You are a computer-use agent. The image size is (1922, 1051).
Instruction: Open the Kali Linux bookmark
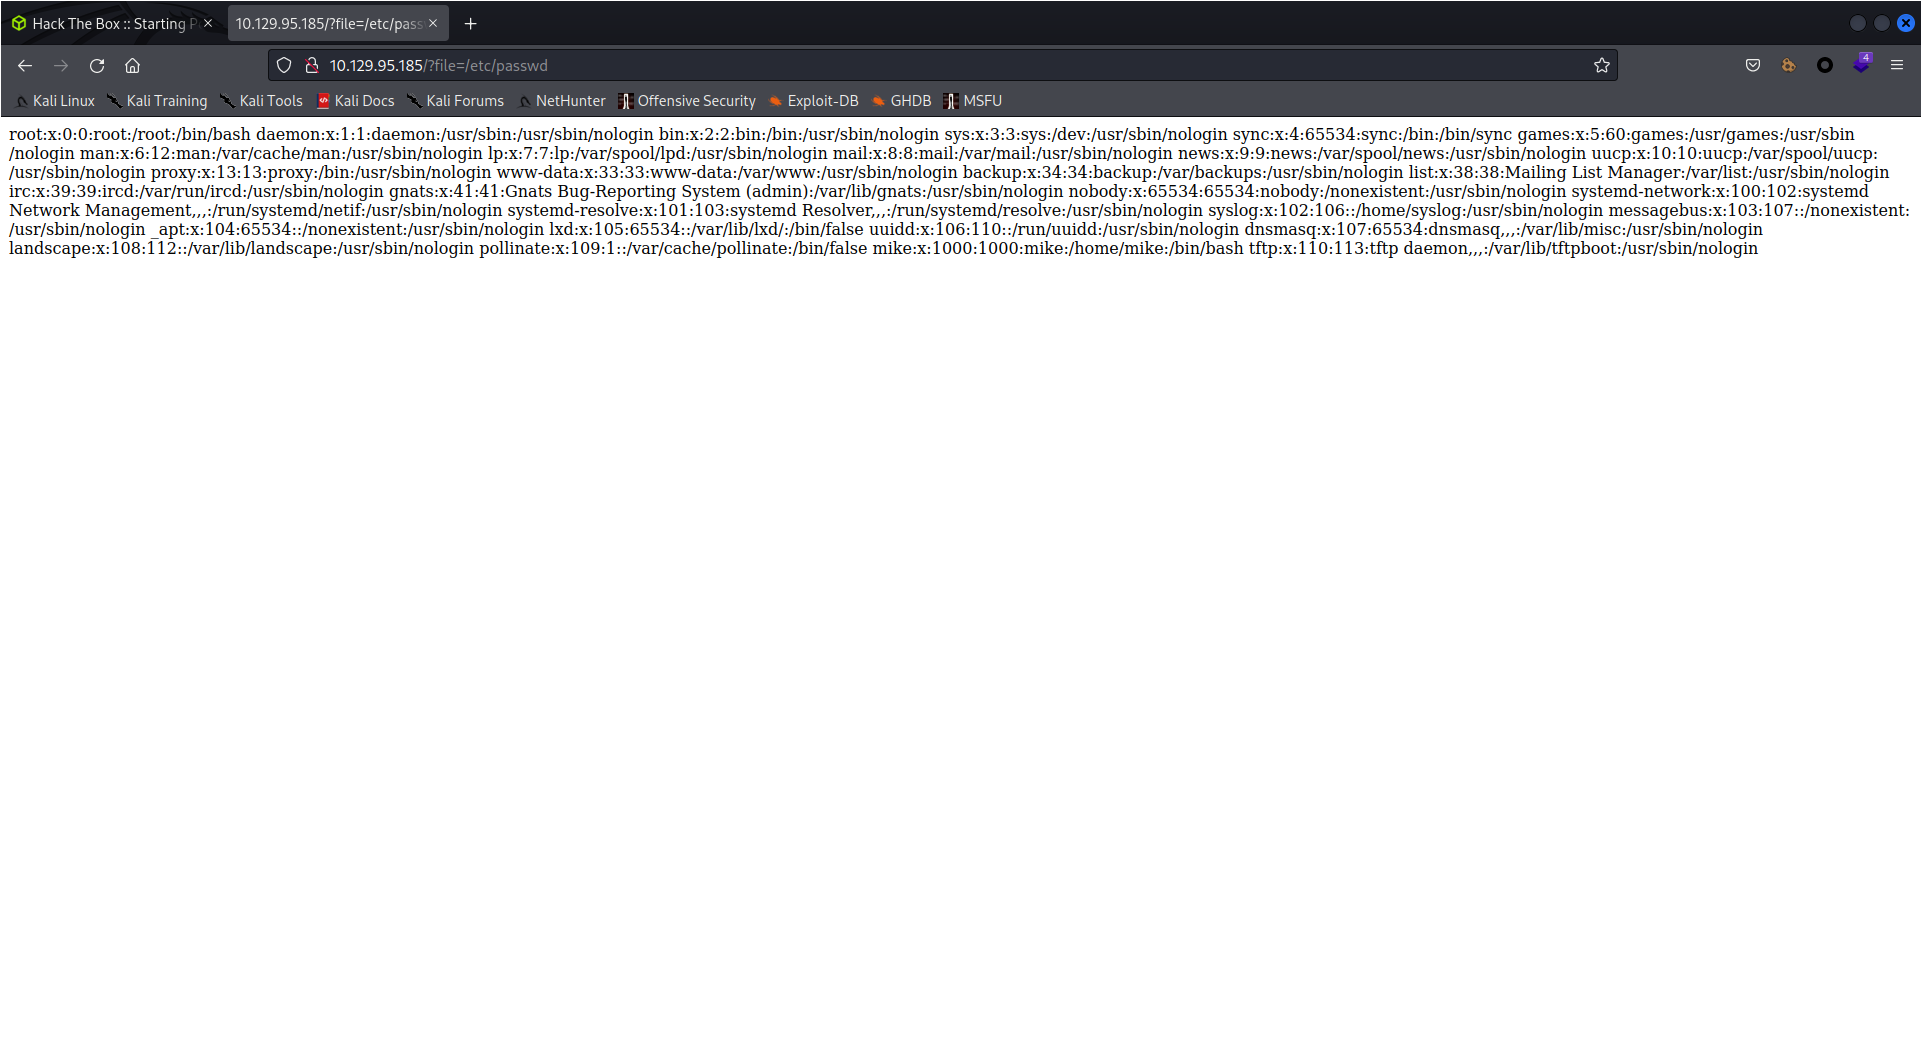point(55,101)
